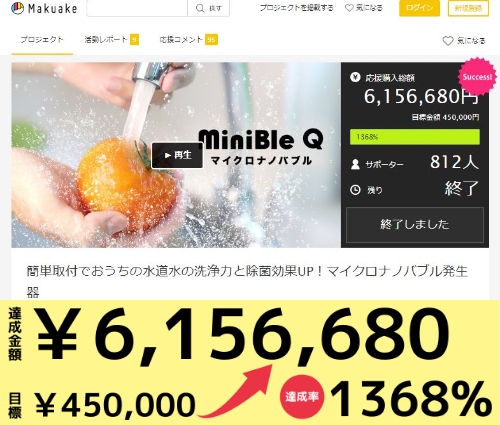
Task: Click the search input field
Action: click(137, 8)
